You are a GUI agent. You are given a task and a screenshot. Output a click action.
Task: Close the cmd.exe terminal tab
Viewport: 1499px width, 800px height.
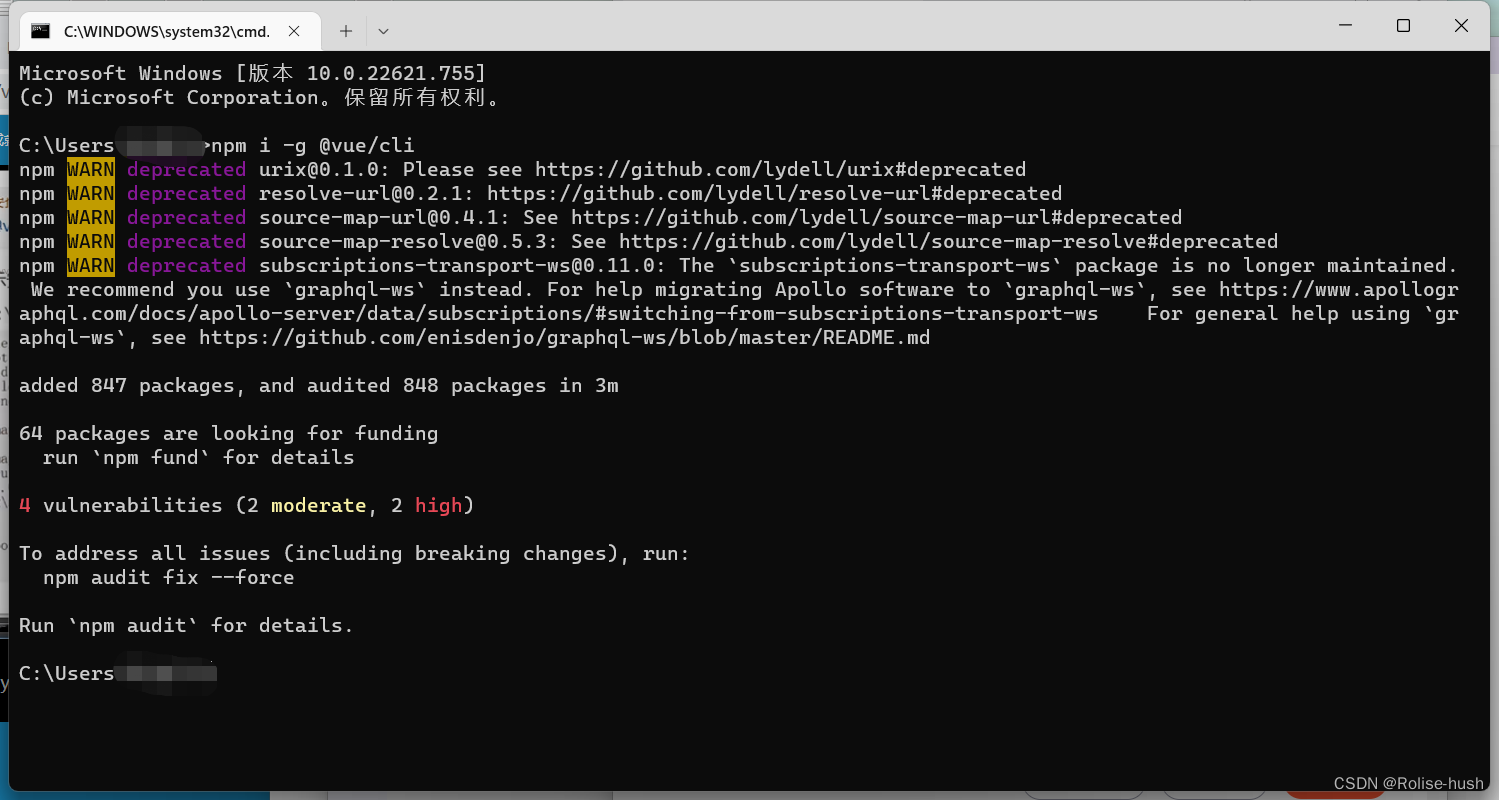pyautogui.click(x=294, y=31)
